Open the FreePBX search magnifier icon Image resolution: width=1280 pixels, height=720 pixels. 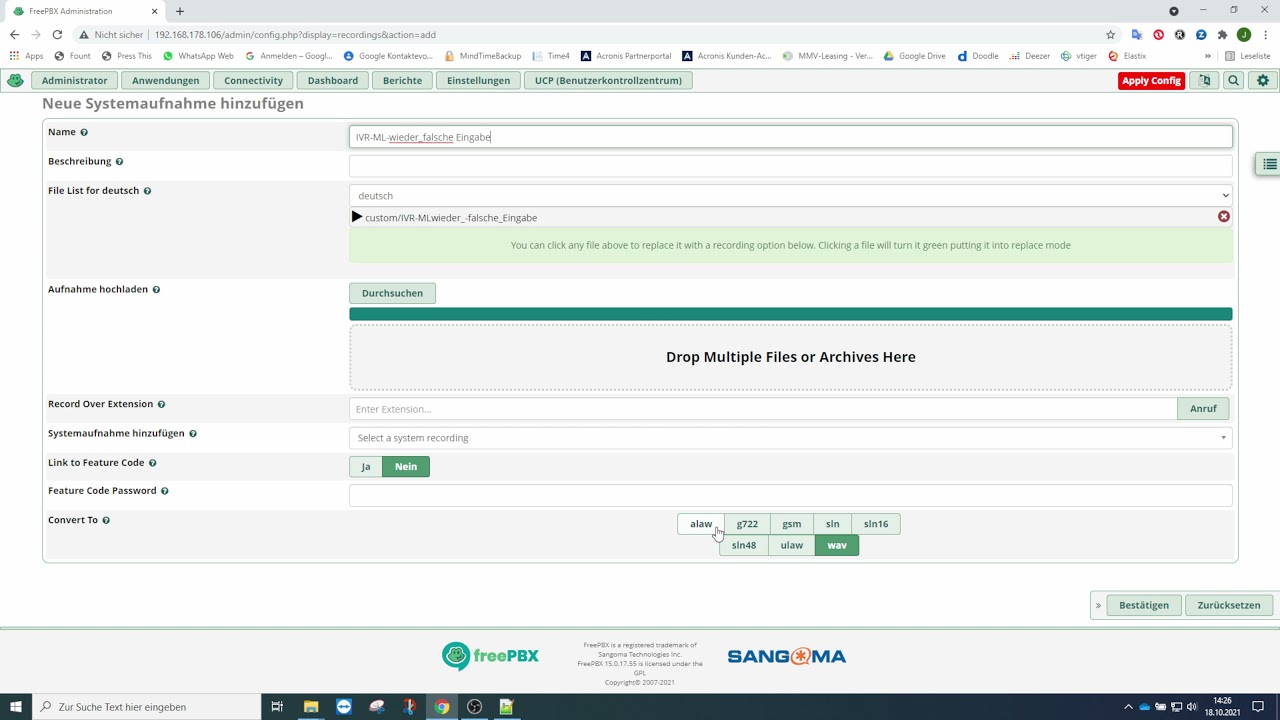[x=1234, y=80]
